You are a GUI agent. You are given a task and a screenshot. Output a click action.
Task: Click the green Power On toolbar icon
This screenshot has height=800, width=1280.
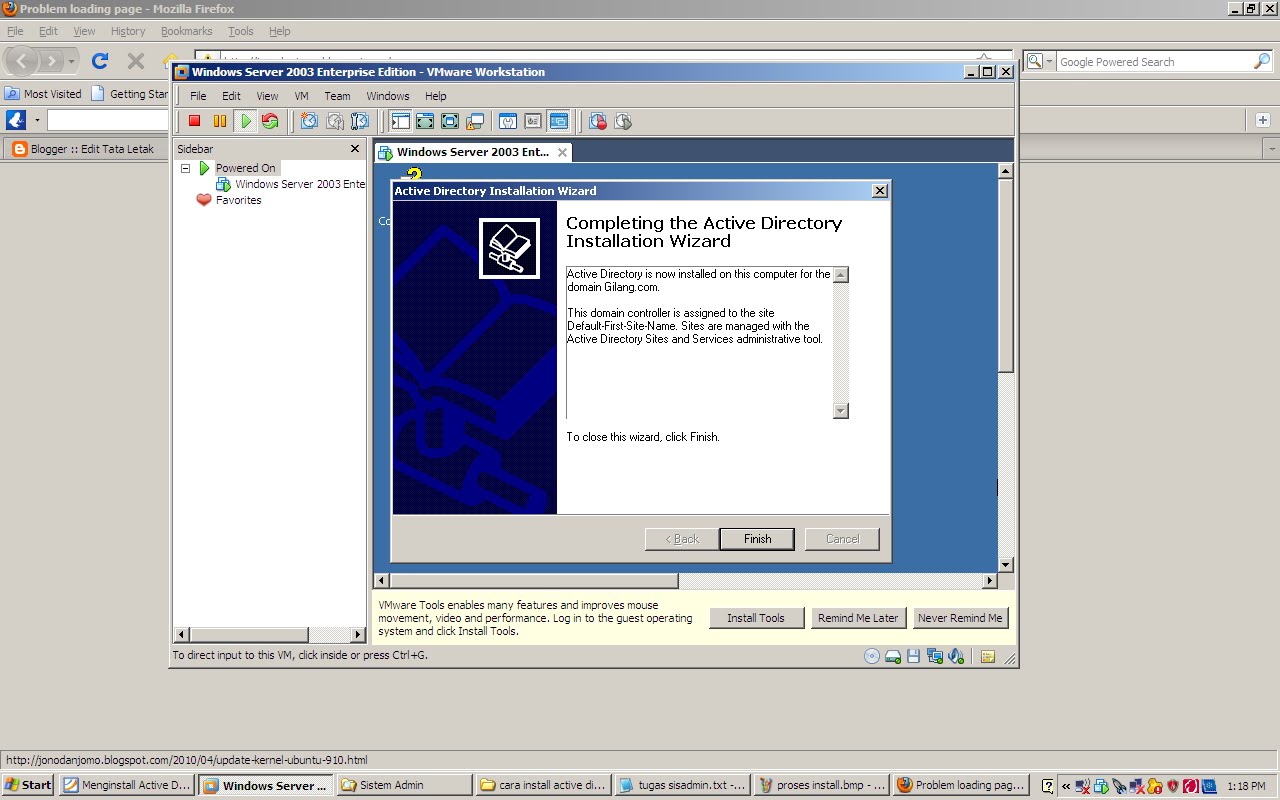pyautogui.click(x=245, y=121)
